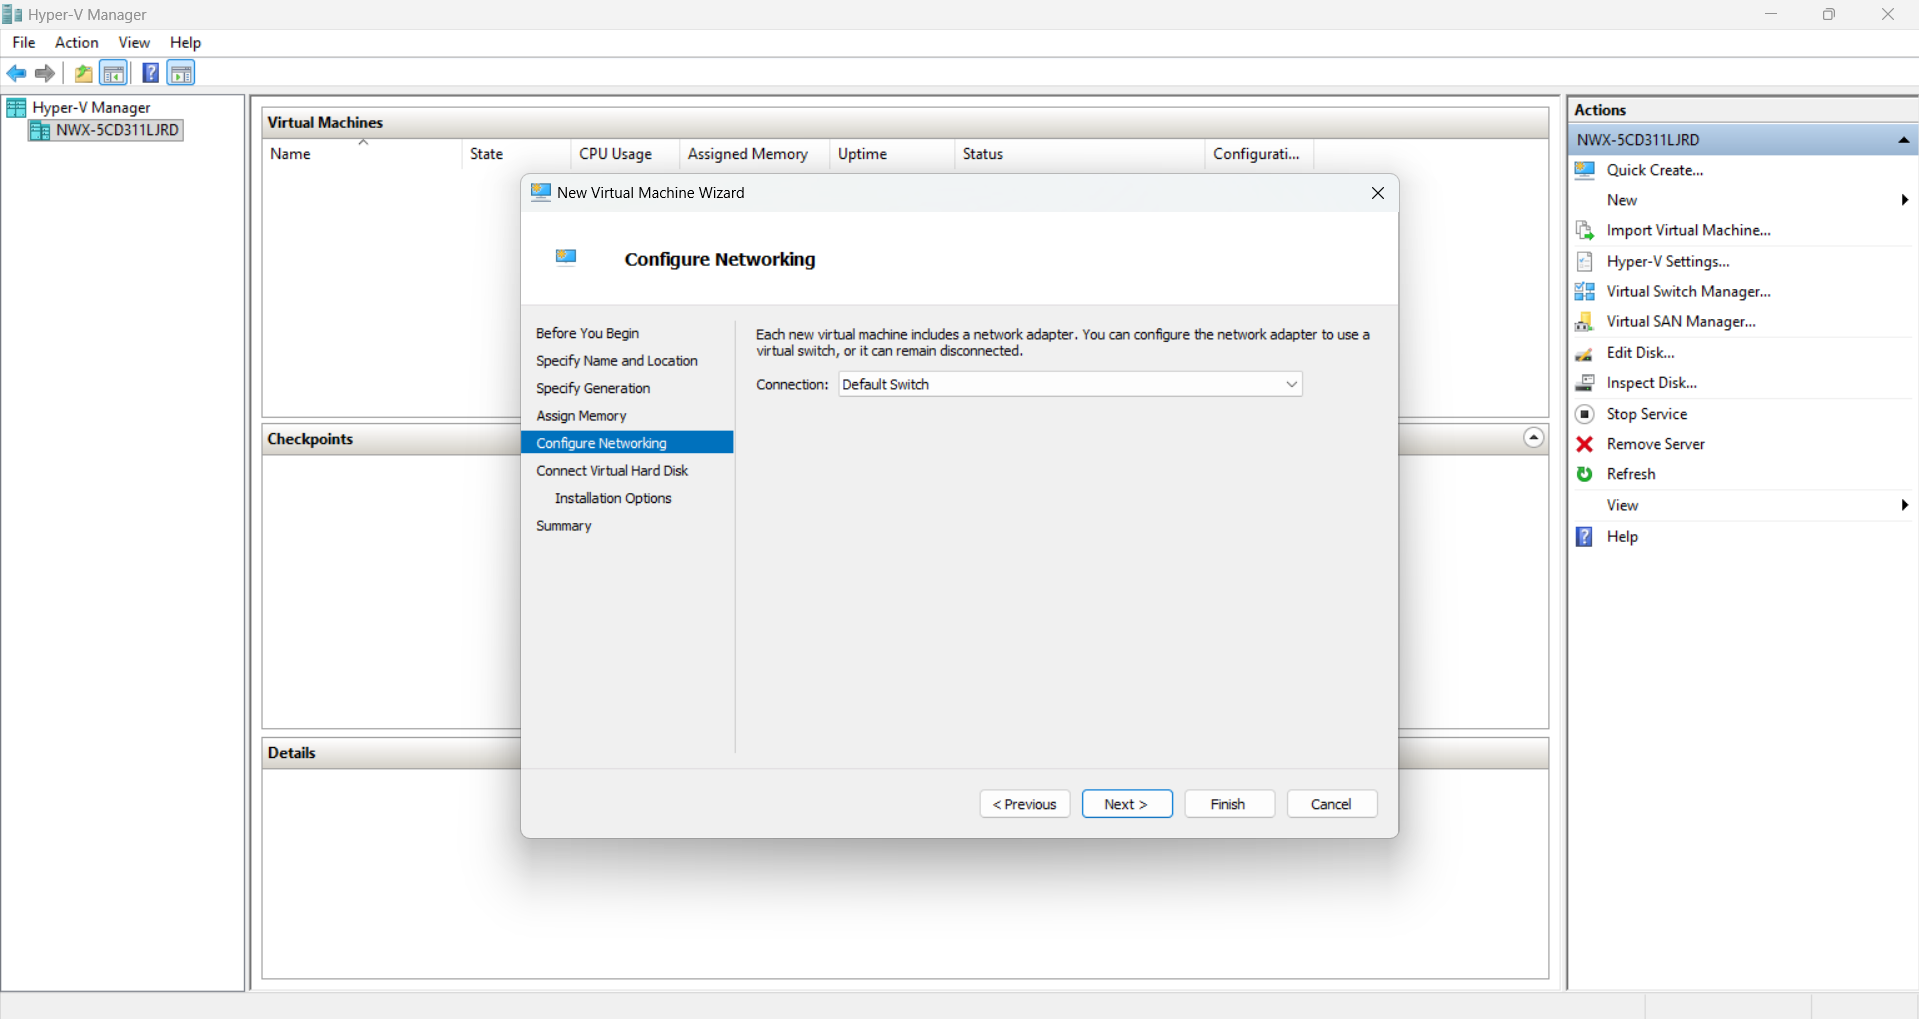The width and height of the screenshot is (1919, 1019).
Task: Click Stop Service icon in Actions pane
Action: click(x=1585, y=414)
